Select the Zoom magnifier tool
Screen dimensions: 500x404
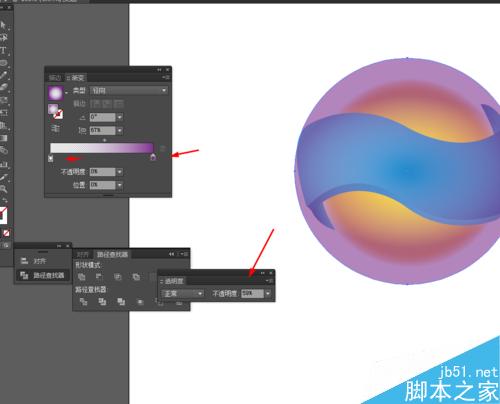tap(3, 189)
